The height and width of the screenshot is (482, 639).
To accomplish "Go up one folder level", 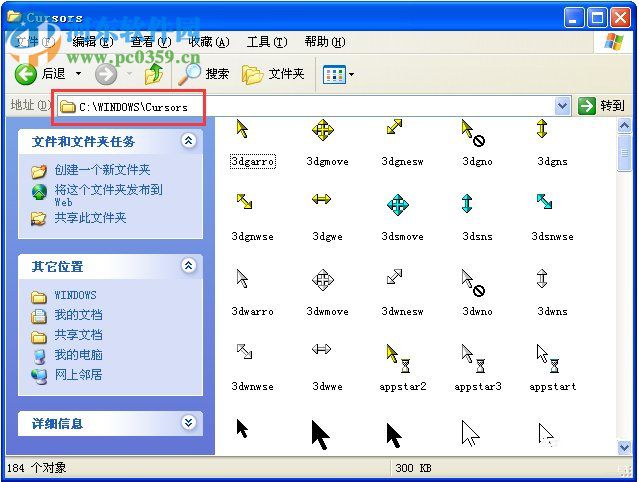I will (x=154, y=74).
